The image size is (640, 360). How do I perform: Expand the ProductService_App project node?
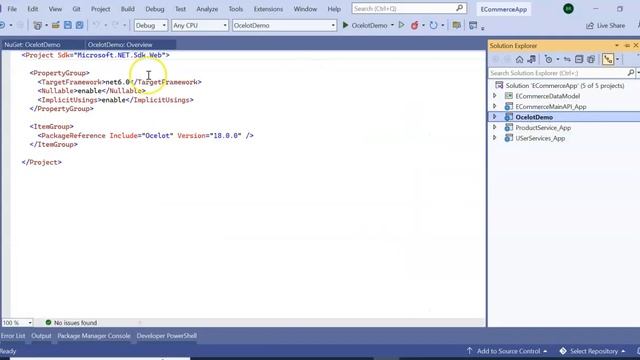[495, 128]
